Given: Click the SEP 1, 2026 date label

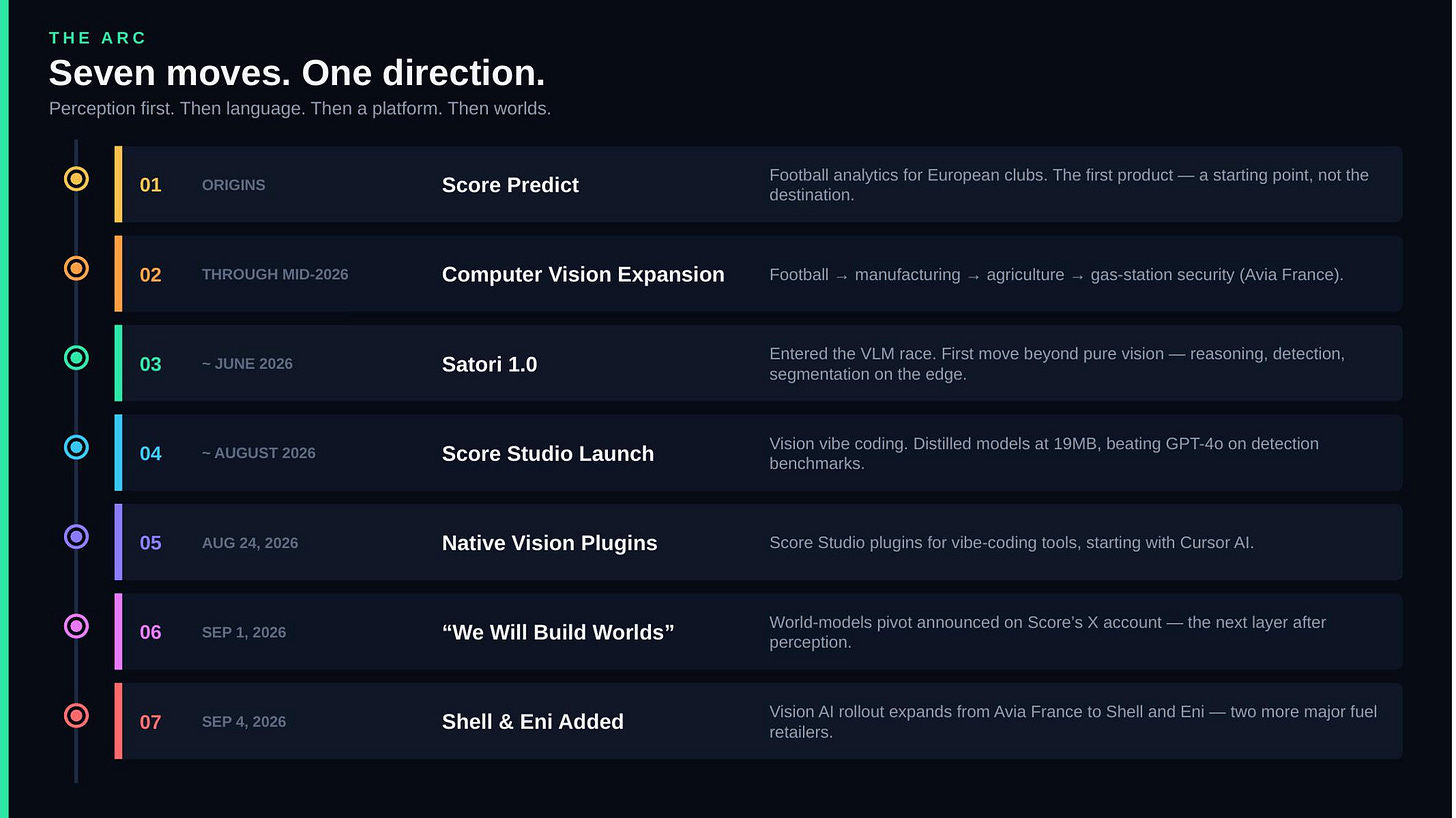Looking at the screenshot, I should click(x=244, y=632).
